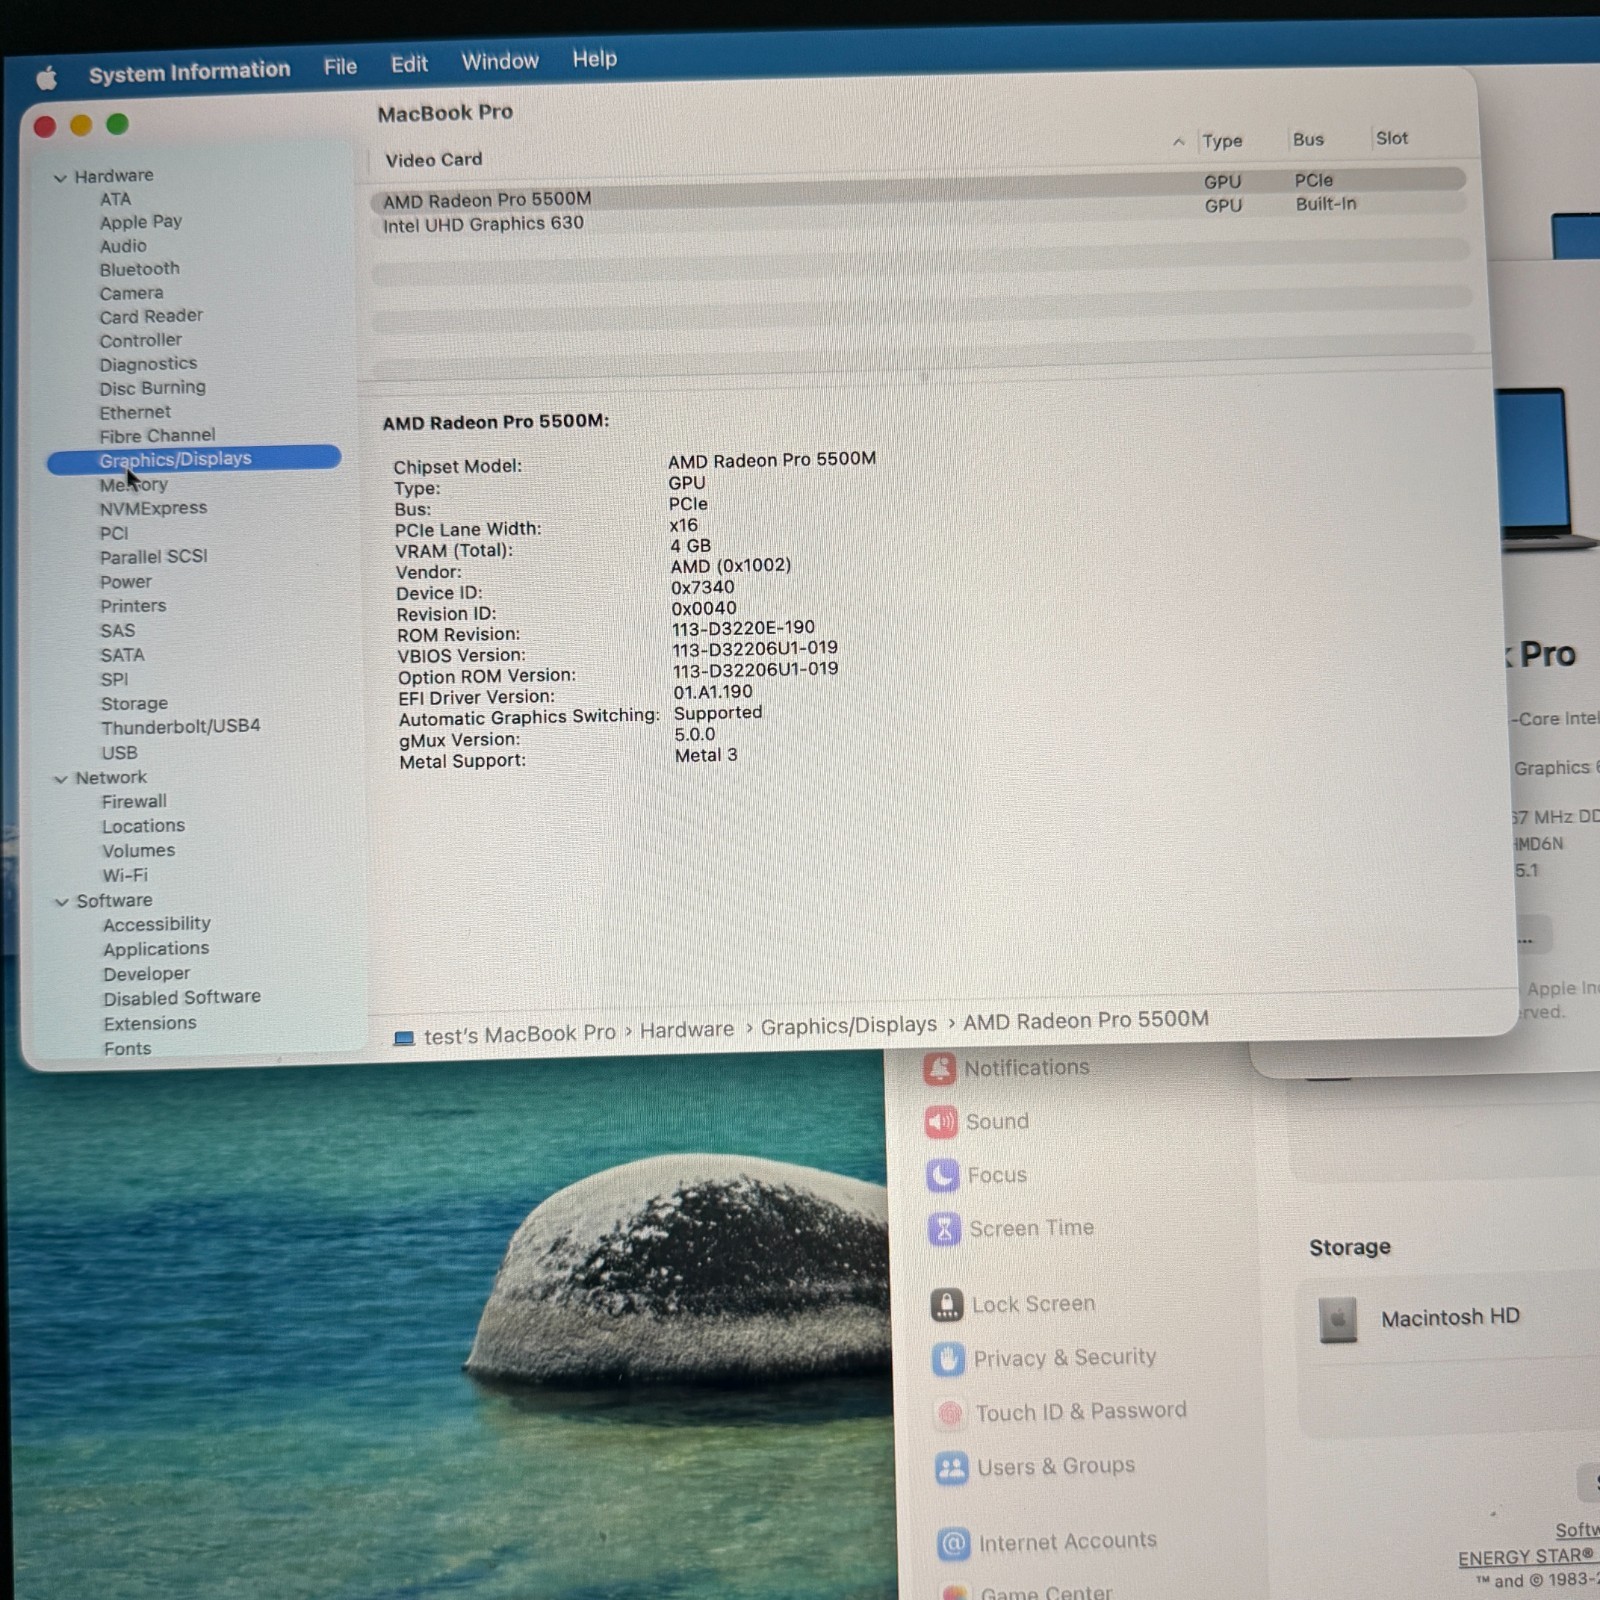Select Camera in the sidebar
This screenshot has width=1600, height=1600.
click(x=131, y=293)
